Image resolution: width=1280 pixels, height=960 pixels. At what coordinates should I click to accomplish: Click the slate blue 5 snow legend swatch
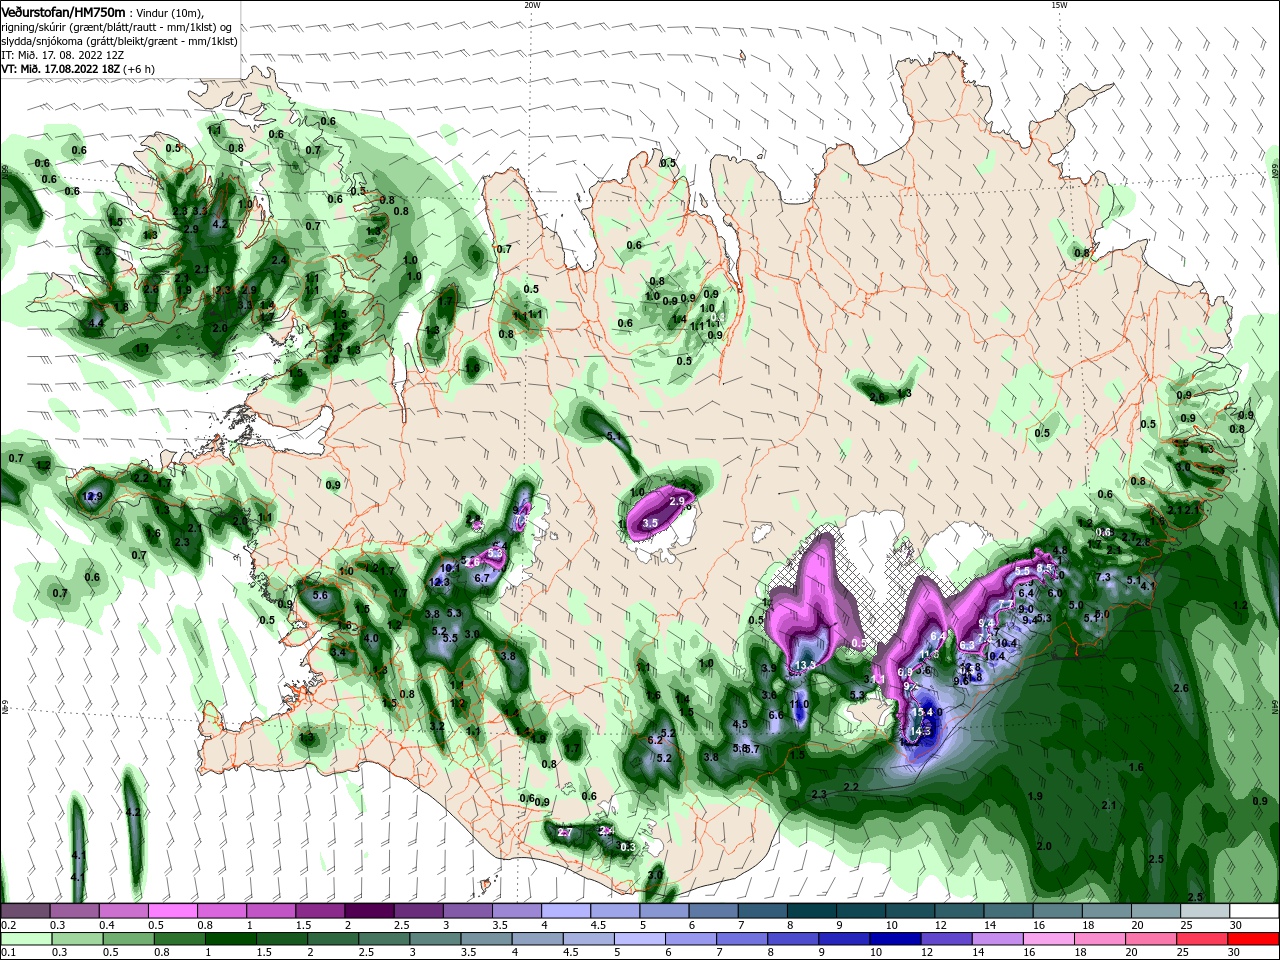[x=664, y=911]
